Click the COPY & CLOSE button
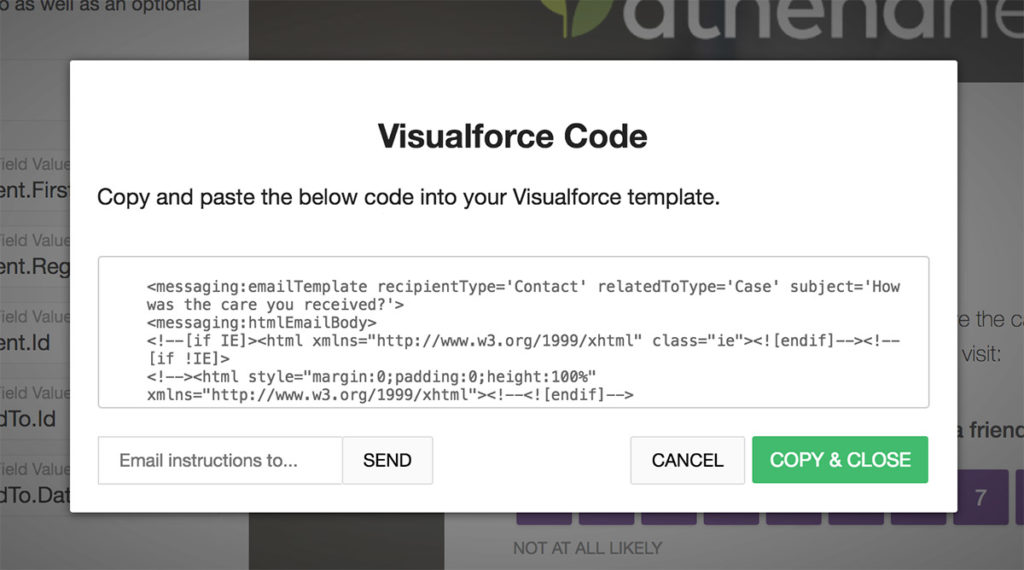Viewport: 1024px width, 570px height. pos(840,460)
